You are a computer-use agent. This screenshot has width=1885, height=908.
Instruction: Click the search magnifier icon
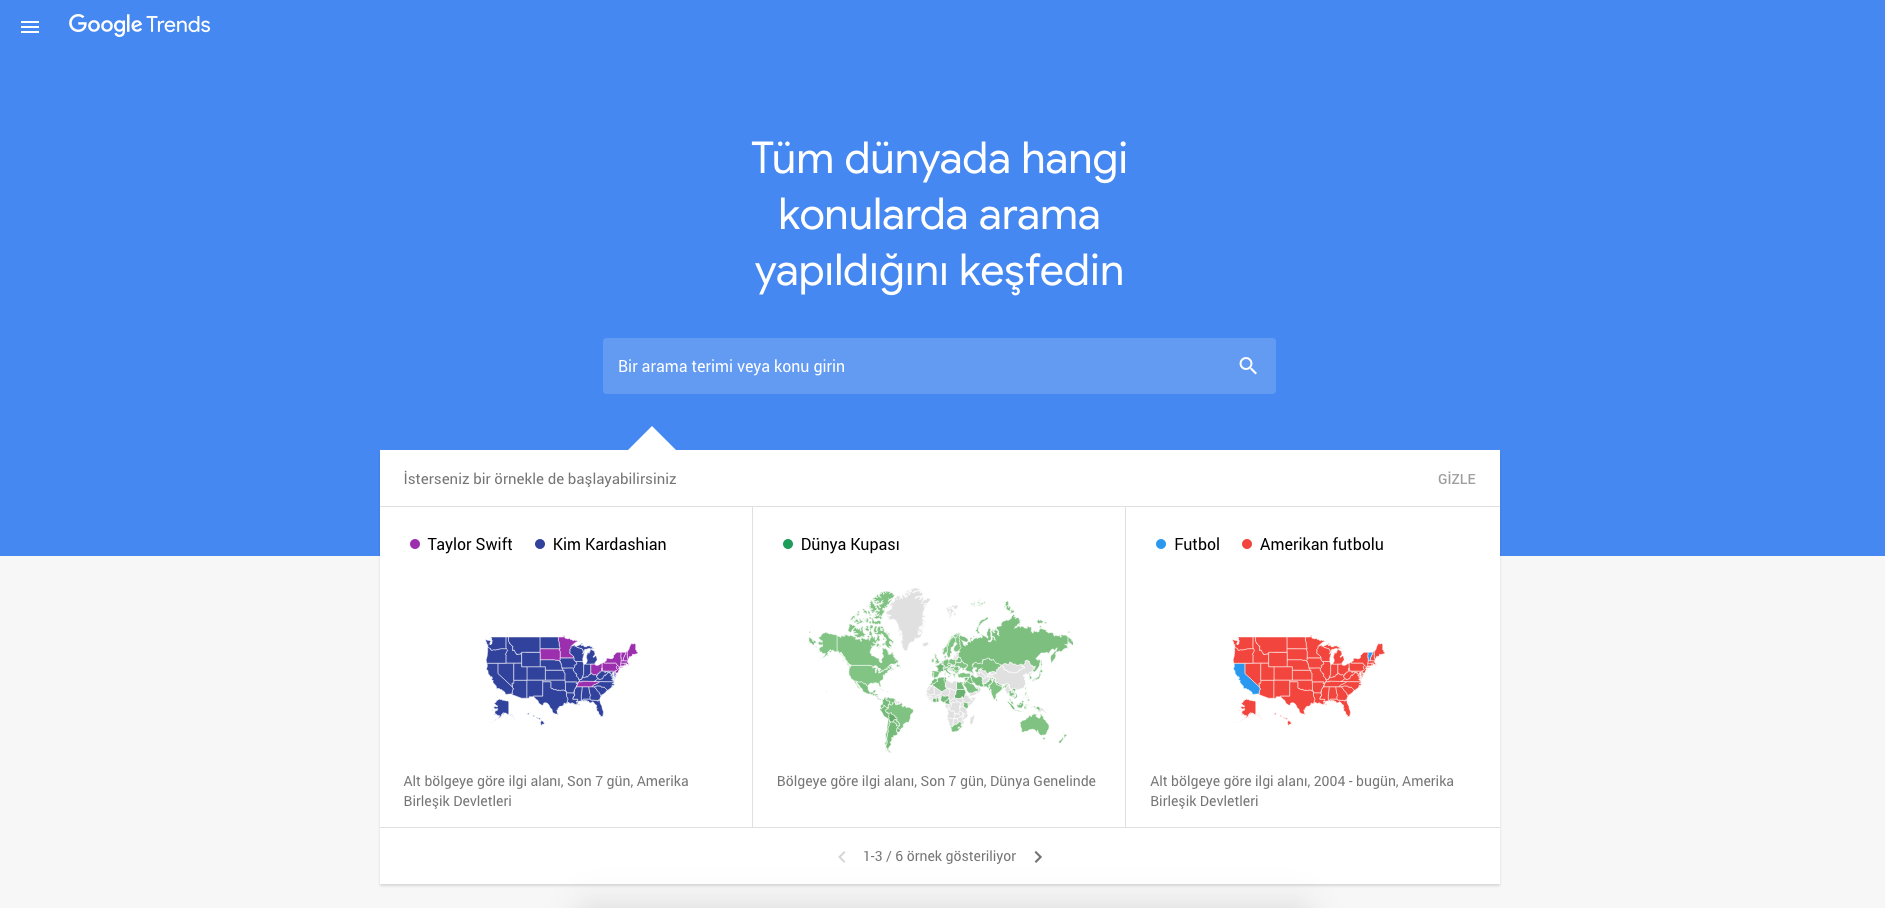coord(1247,366)
